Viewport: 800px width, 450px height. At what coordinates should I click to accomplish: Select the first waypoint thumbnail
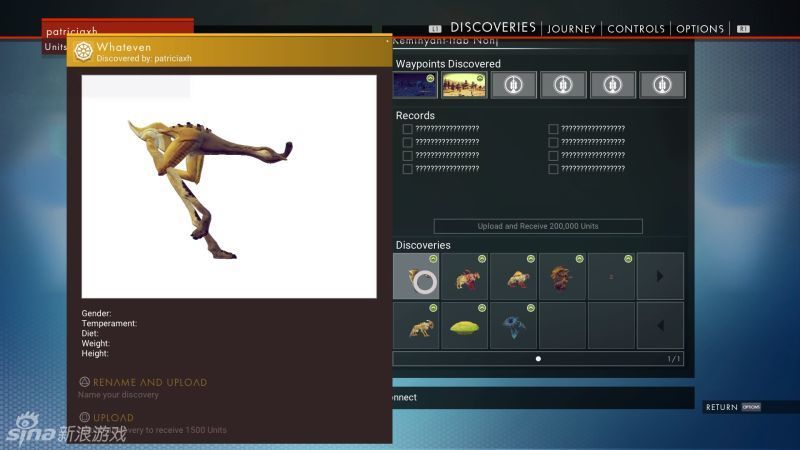pos(415,85)
